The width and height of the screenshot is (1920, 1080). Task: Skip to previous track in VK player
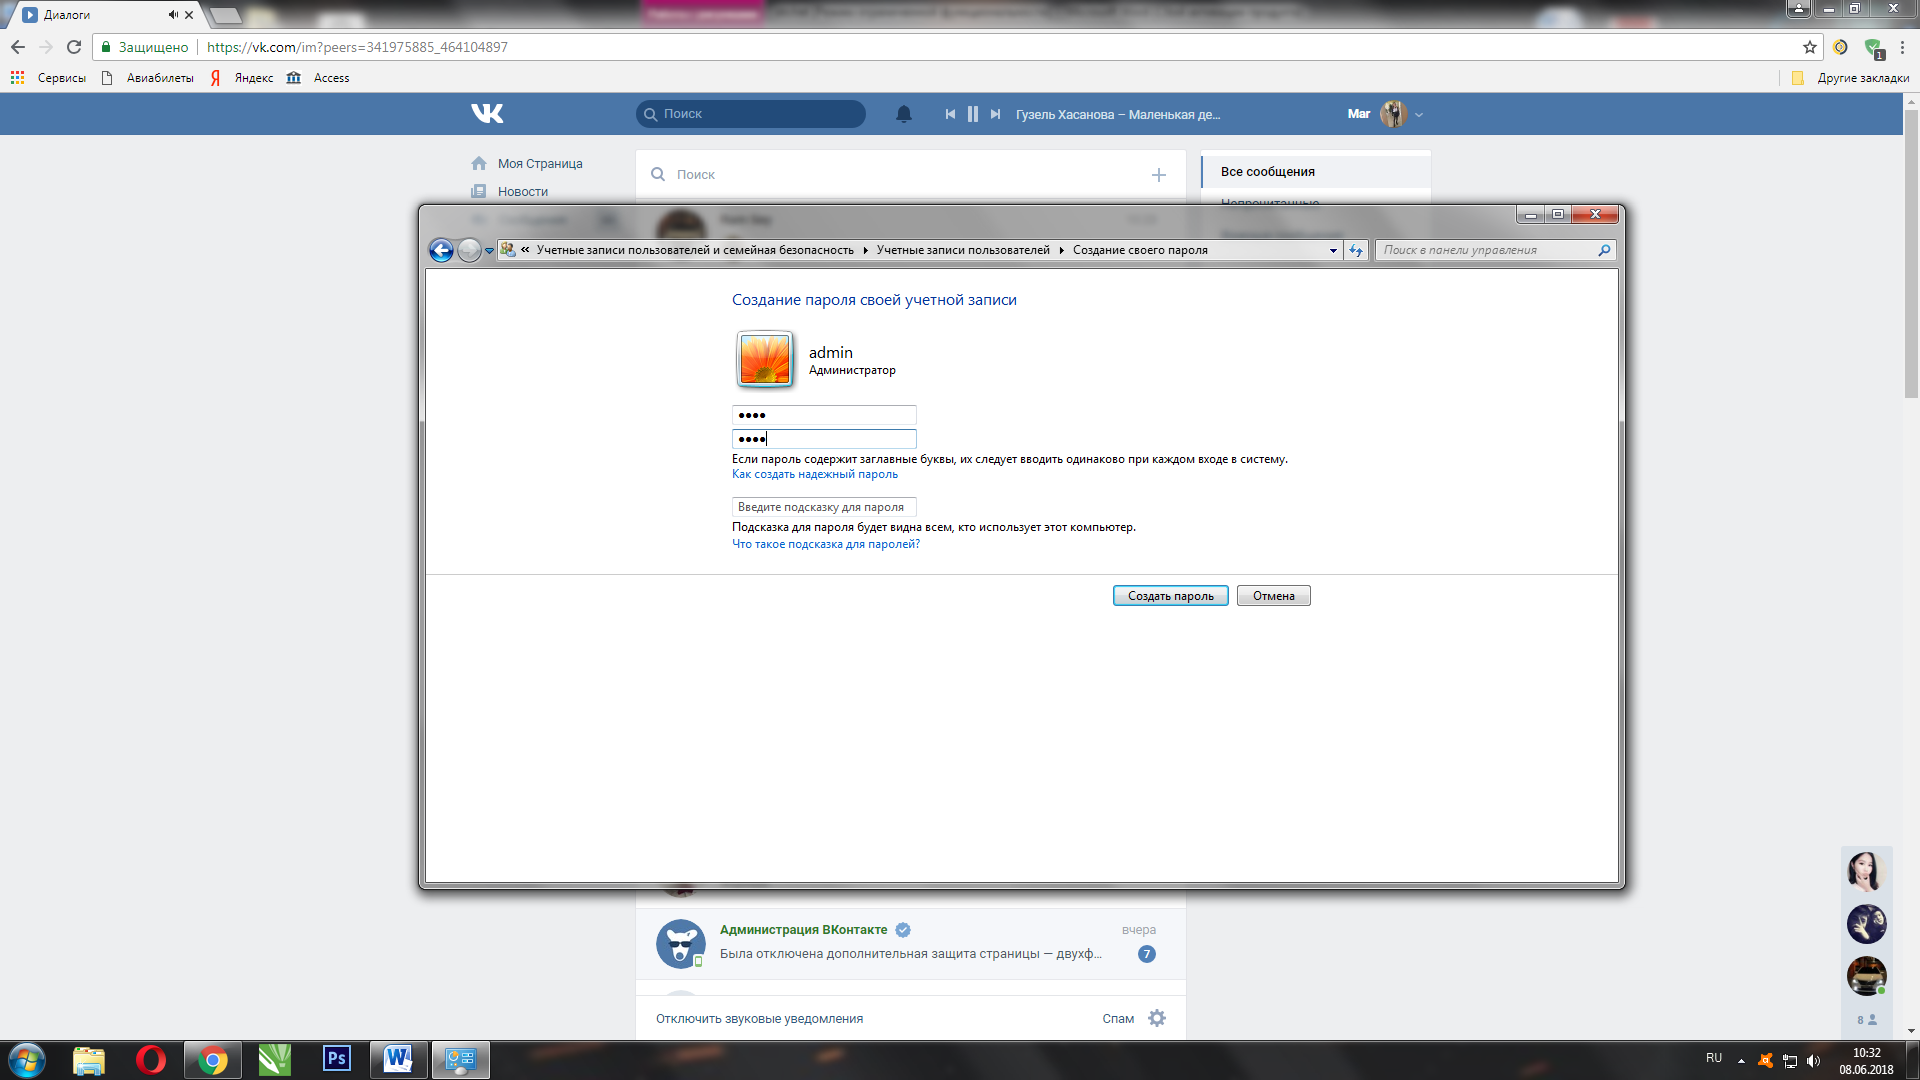(x=950, y=114)
